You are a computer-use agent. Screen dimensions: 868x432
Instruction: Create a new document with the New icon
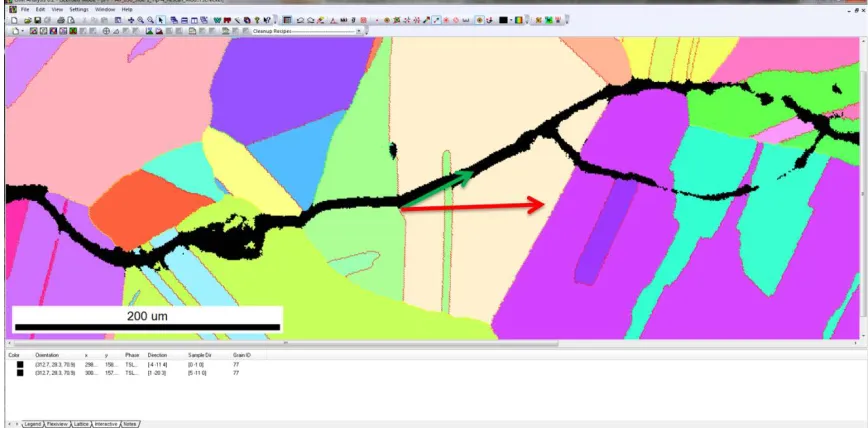click(14, 20)
